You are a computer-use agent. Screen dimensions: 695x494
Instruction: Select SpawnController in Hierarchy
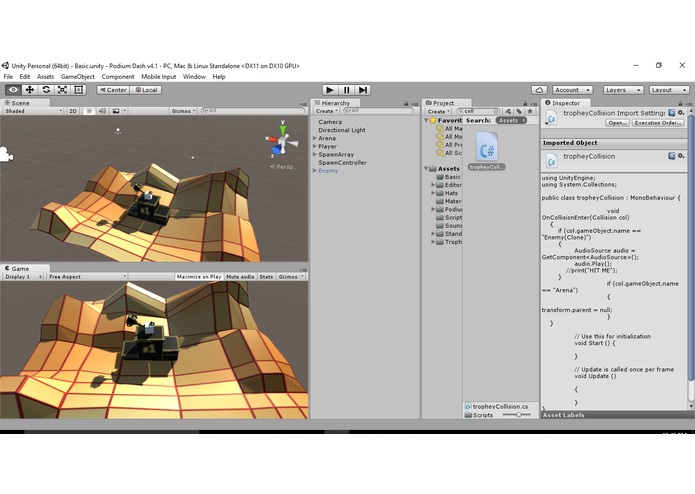tap(343, 163)
